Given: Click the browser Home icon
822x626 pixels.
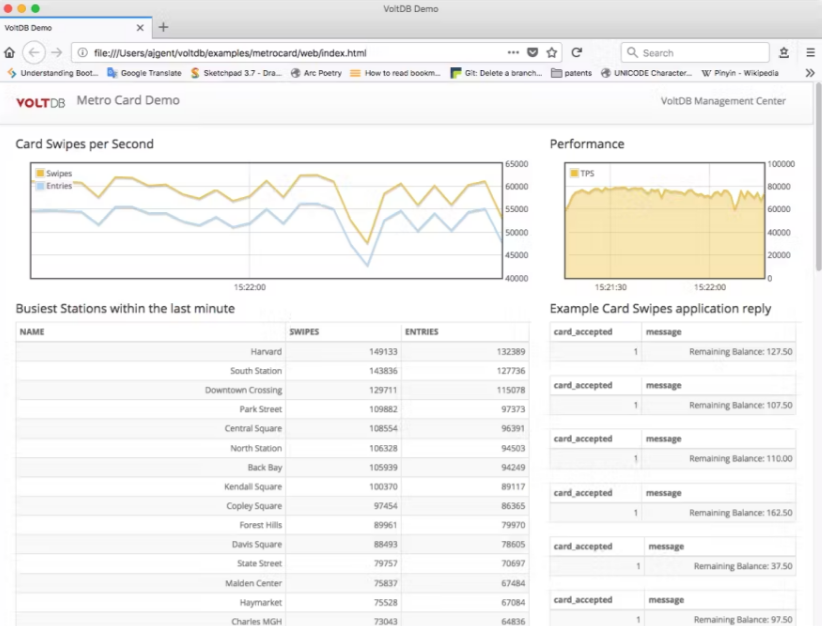Looking at the screenshot, I should click(x=10, y=53).
